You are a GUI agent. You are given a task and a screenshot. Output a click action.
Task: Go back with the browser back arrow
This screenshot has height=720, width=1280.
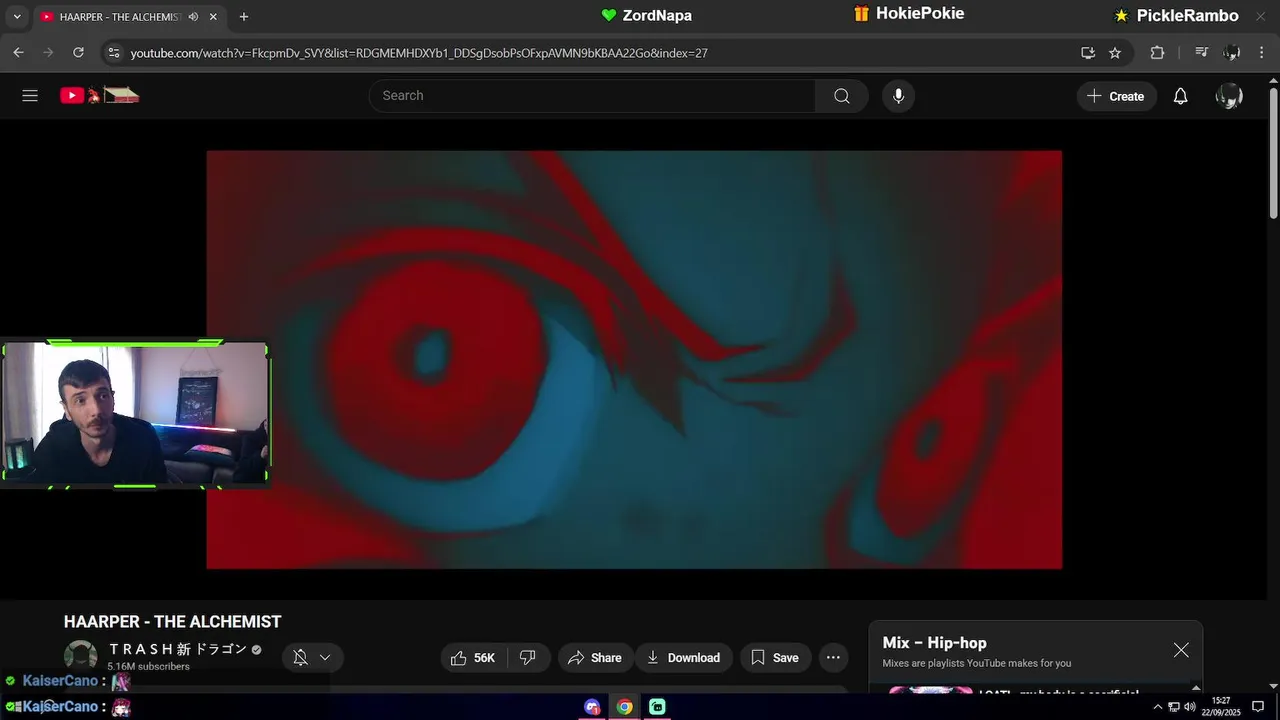click(18, 53)
